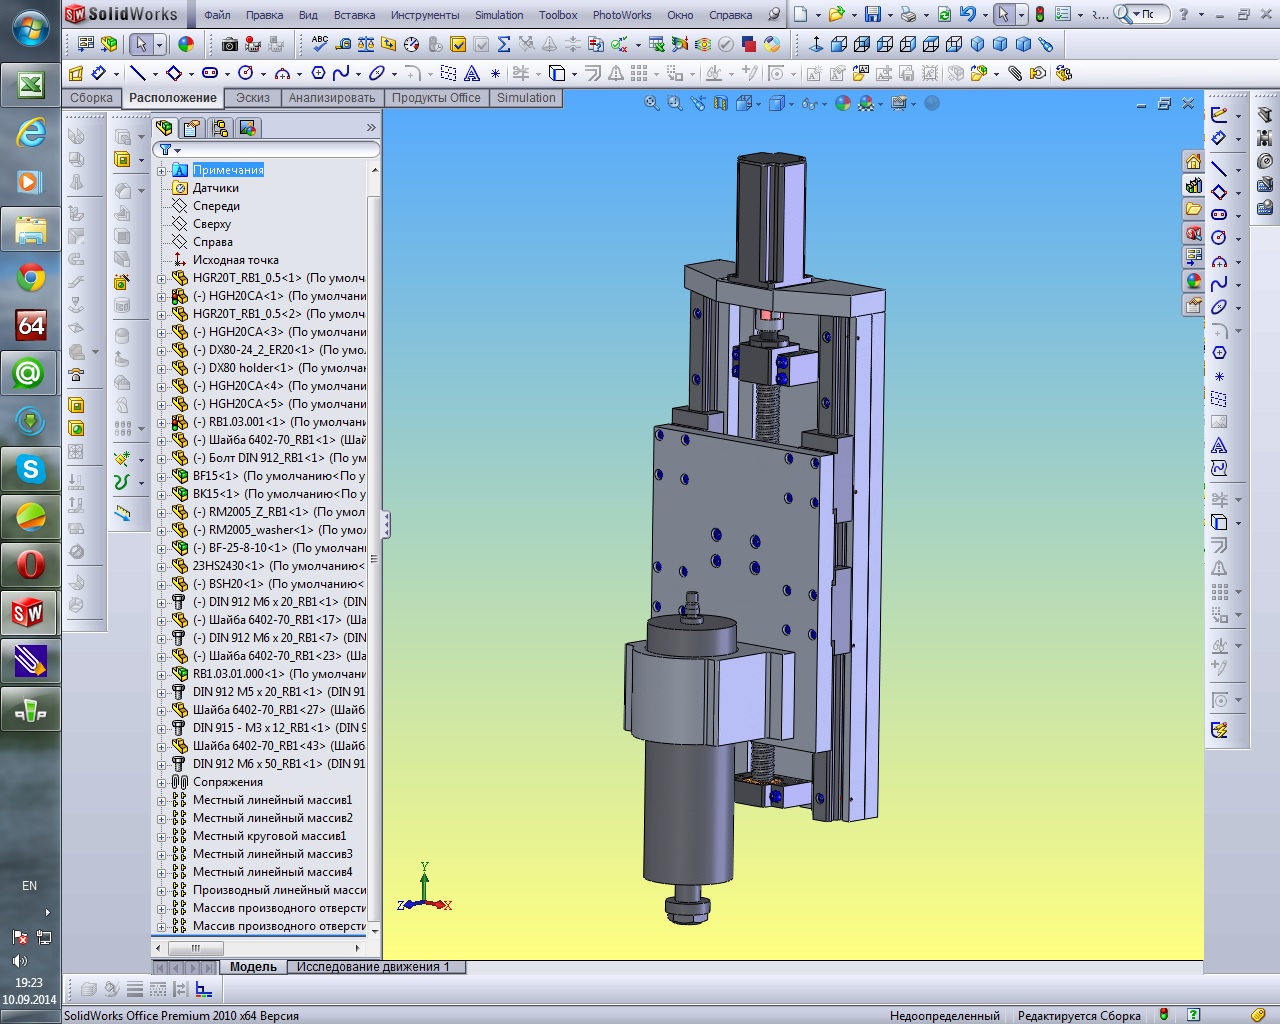
Task: Select the Line sketch tool
Action: click(138, 73)
